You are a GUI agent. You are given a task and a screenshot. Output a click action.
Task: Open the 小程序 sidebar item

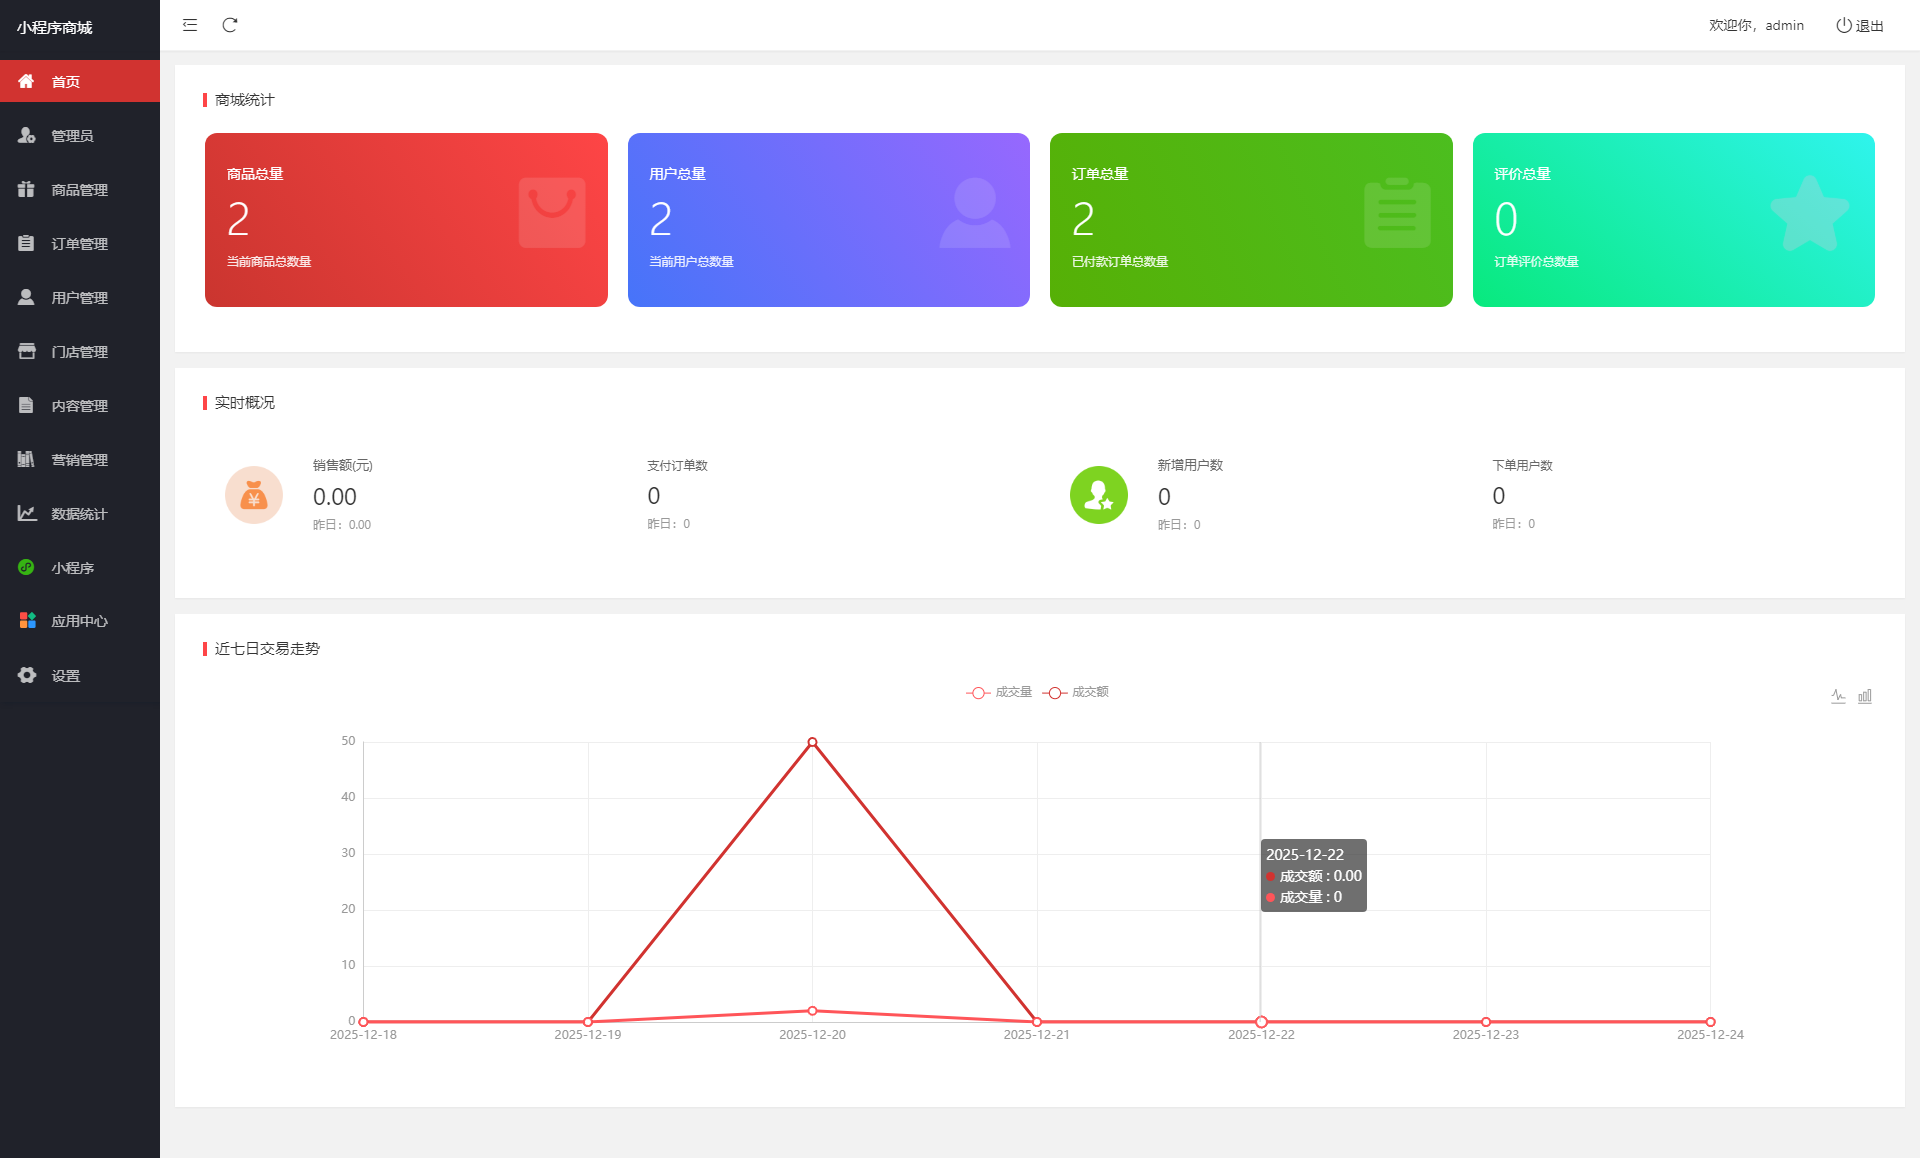(72, 568)
